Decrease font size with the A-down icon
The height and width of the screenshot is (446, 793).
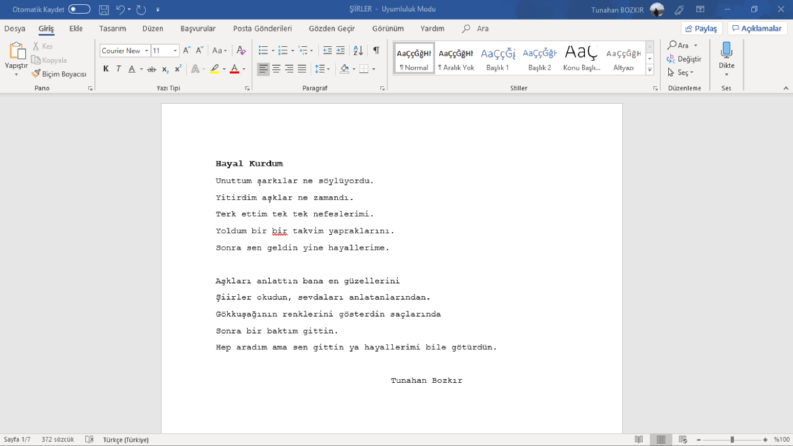pos(200,50)
